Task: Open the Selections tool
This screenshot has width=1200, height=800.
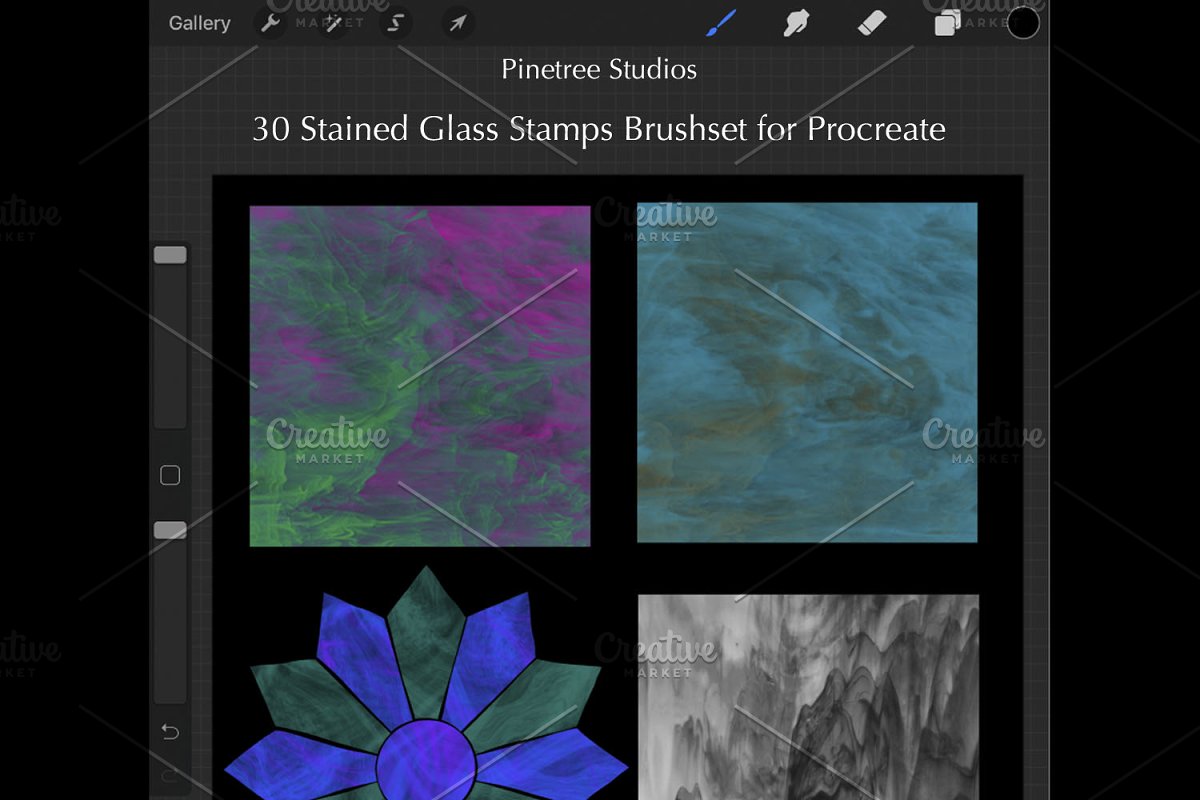Action: click(395, 22)
